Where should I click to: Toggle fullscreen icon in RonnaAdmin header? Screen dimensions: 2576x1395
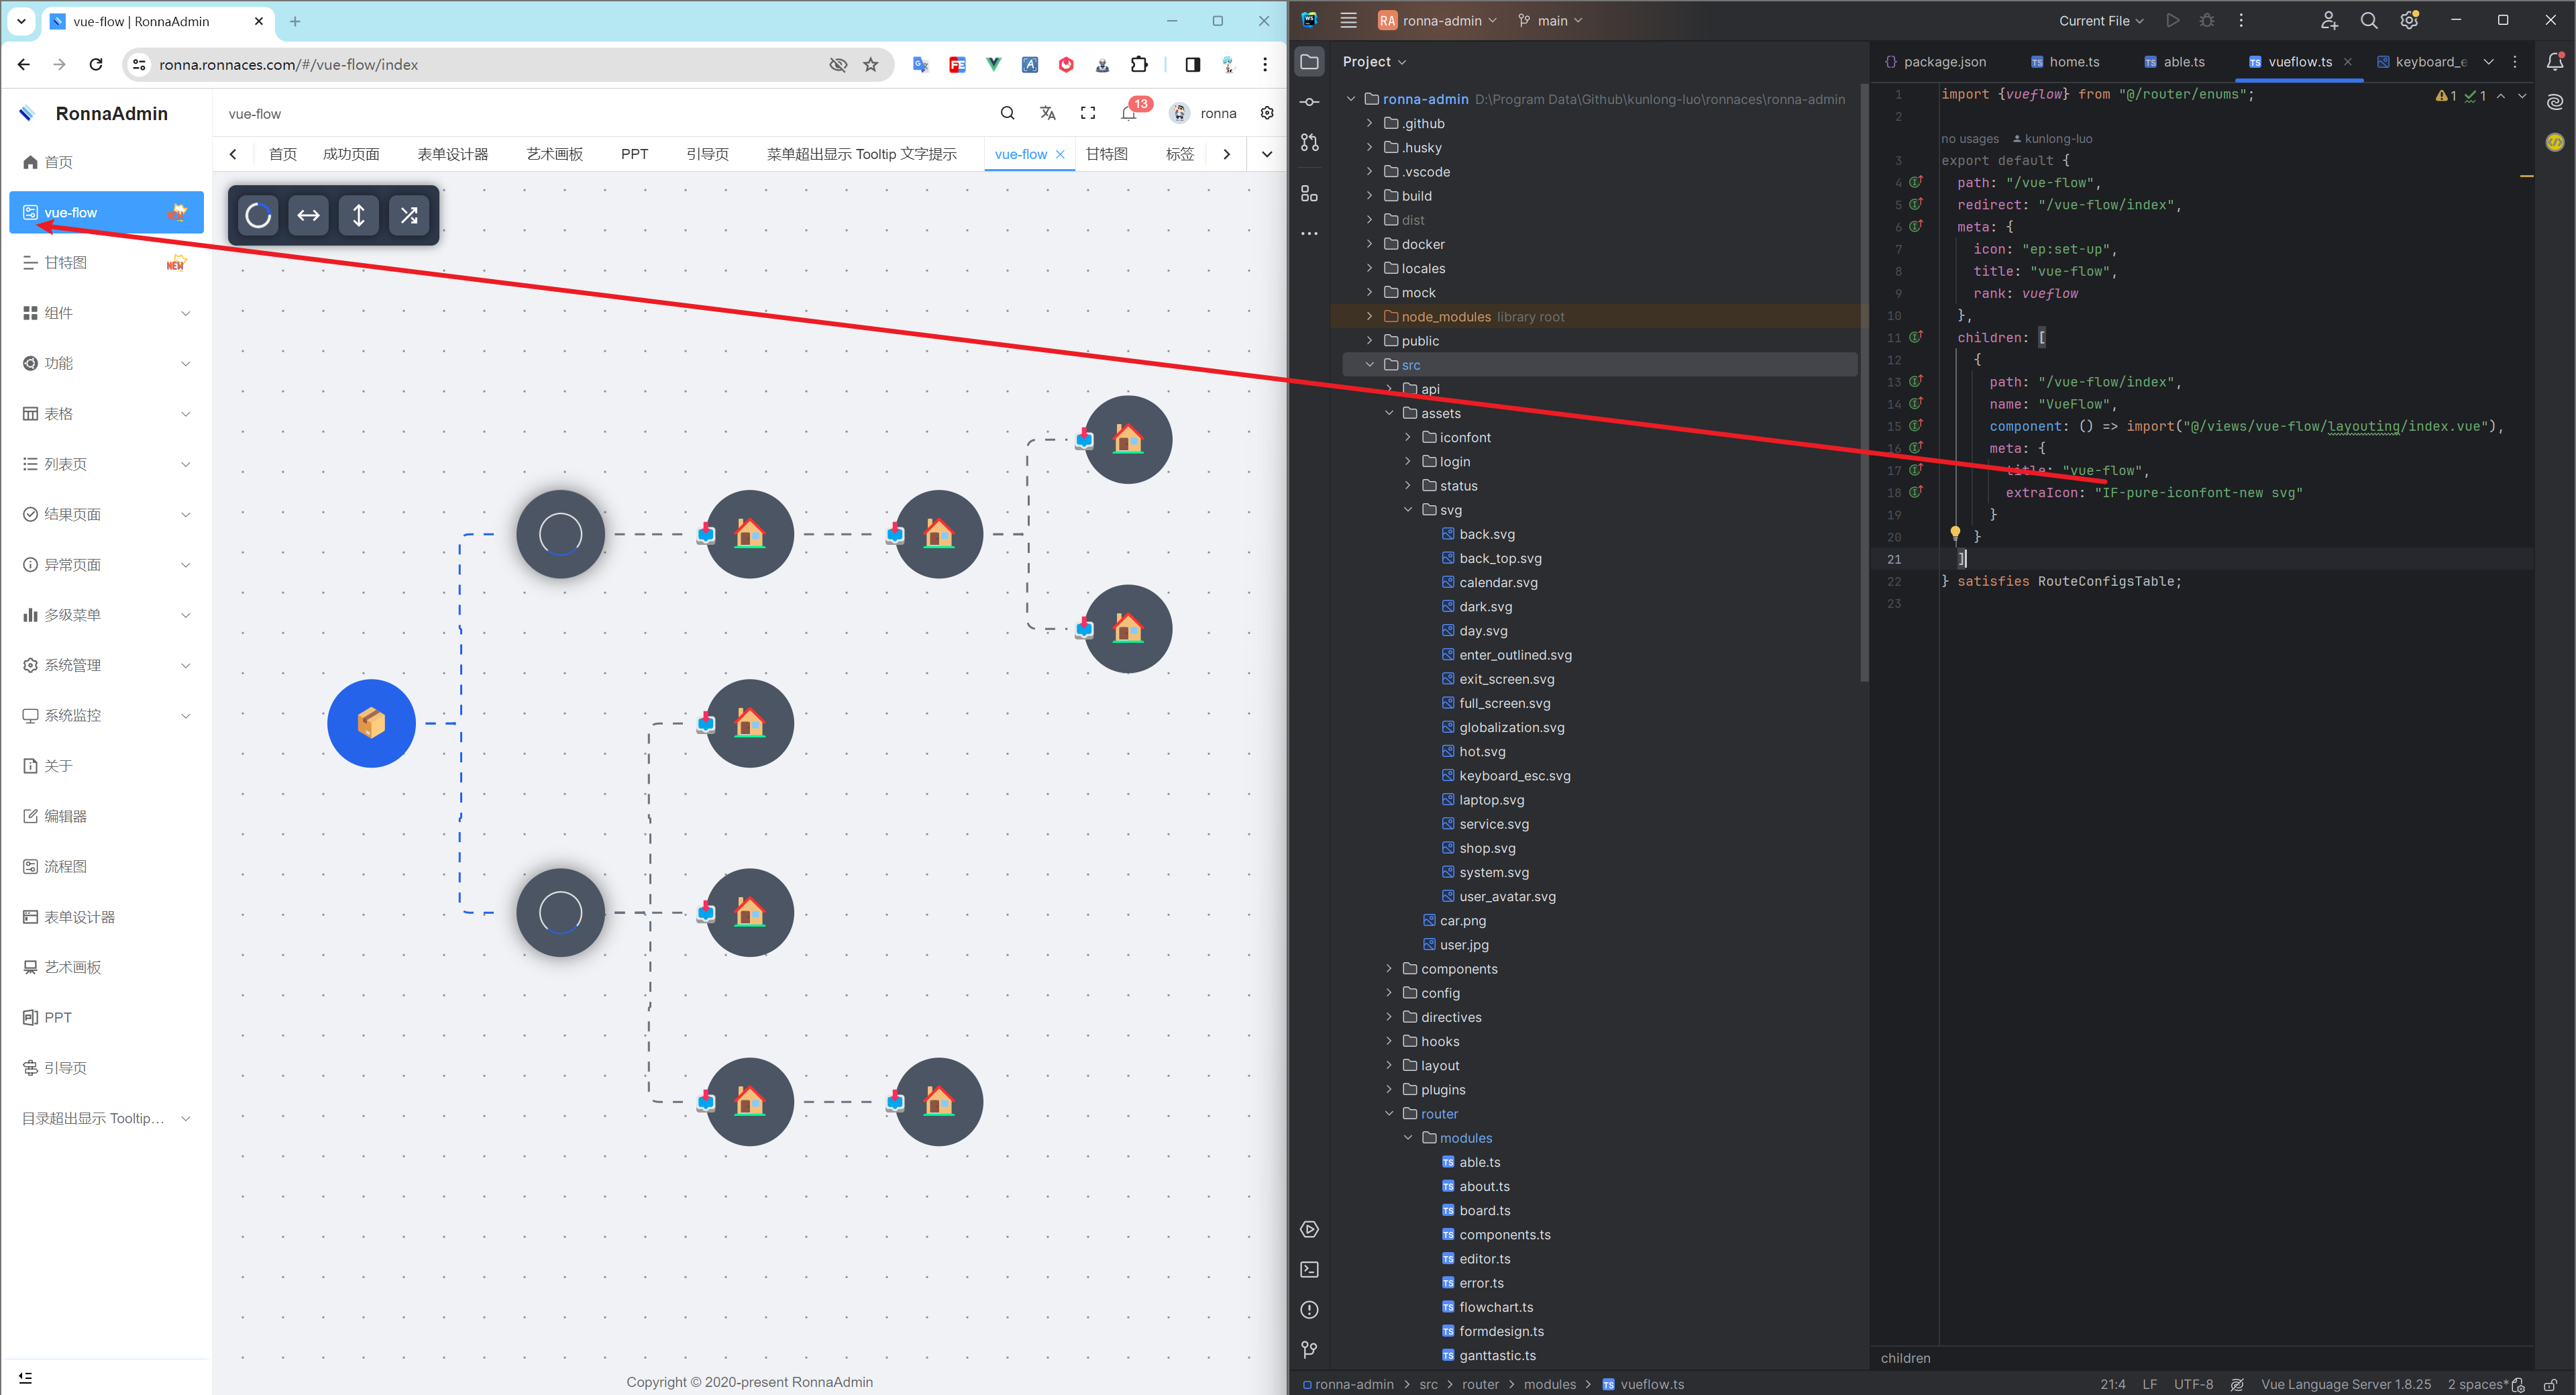(1088, 113)
